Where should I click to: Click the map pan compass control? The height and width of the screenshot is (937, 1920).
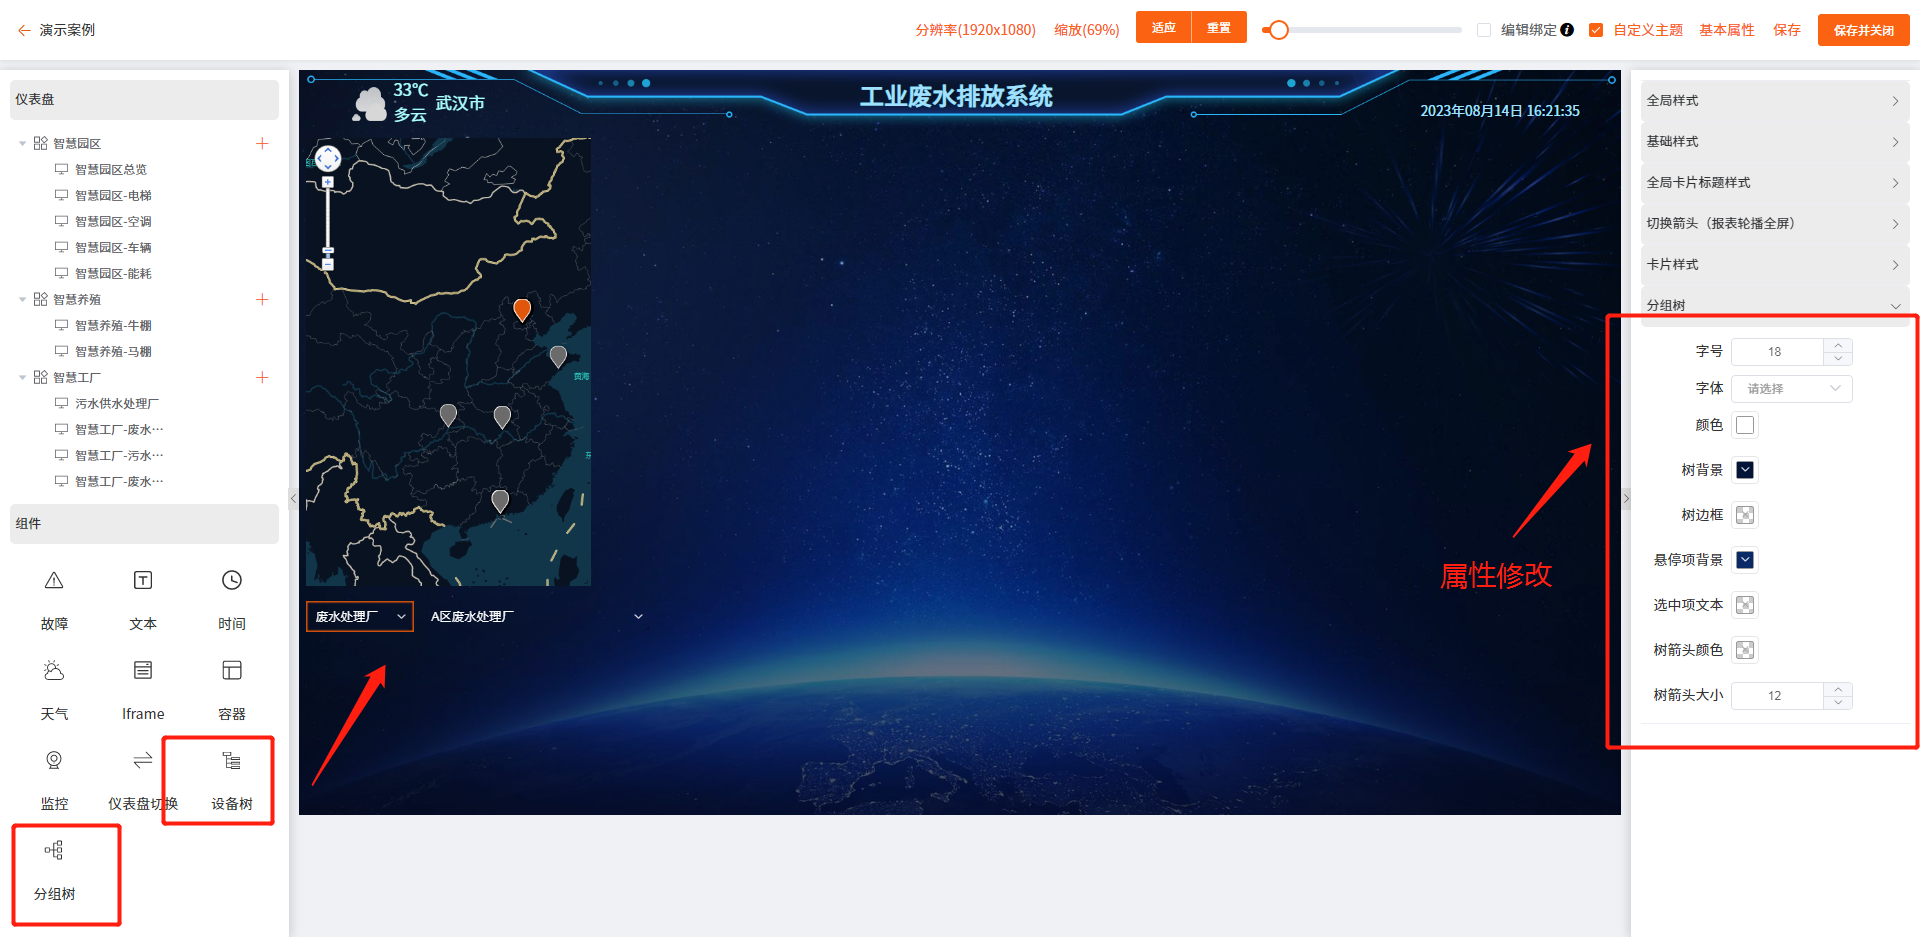tap(328, 158)
